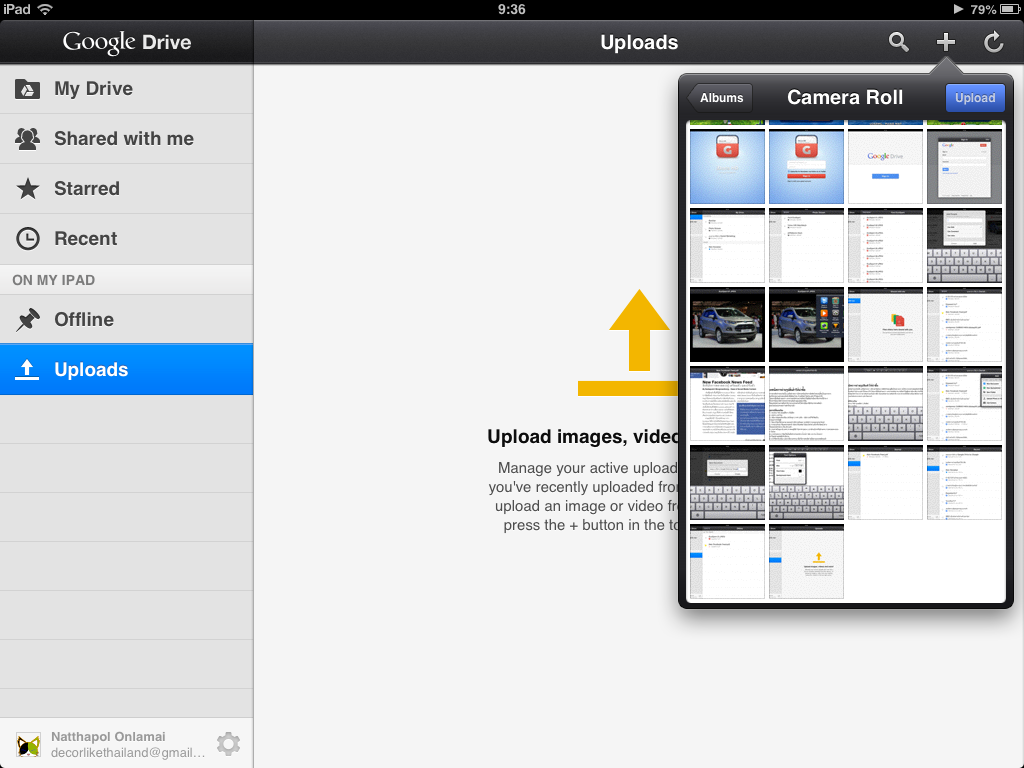The height and width of the screenshot is (768, 1024).
Task: Go to Starred files
Action: tap(127, 189)
